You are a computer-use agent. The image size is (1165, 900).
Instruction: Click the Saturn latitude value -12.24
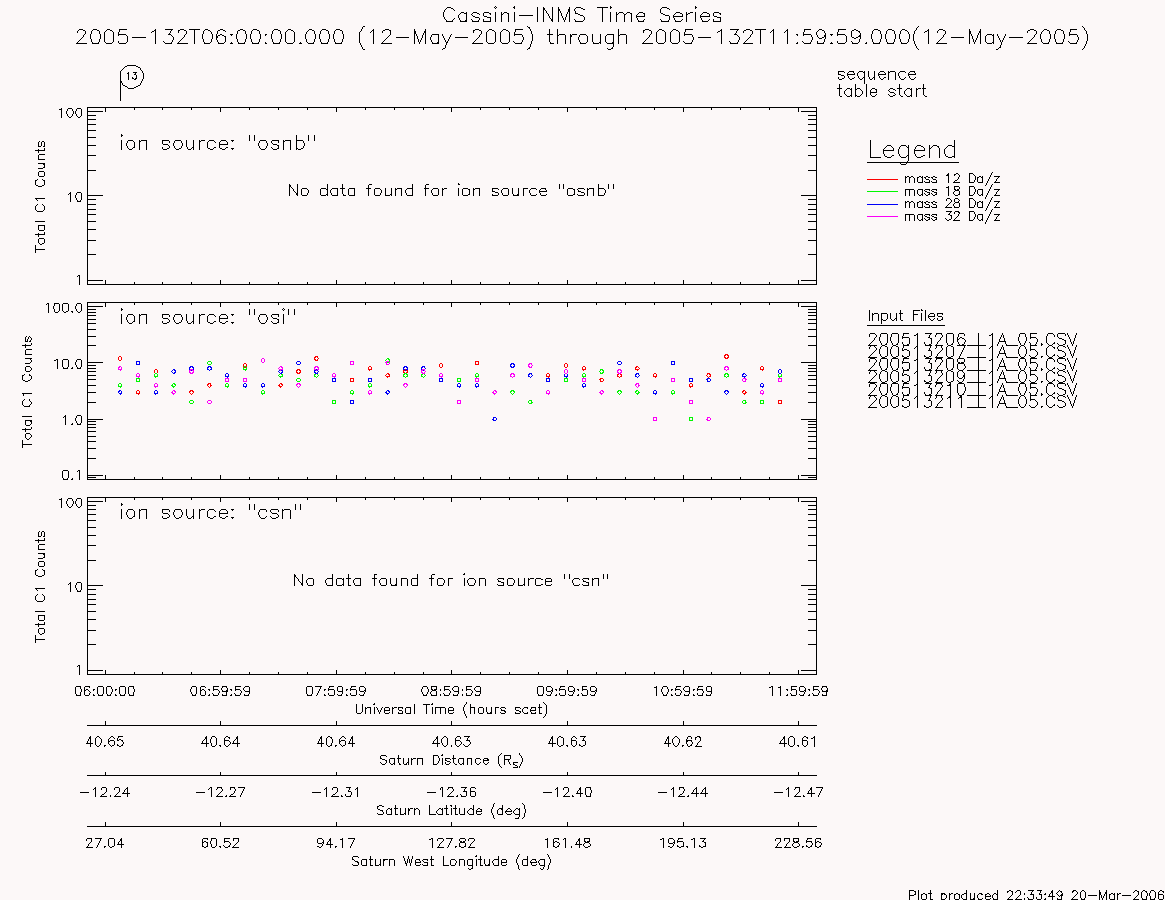click(x=105, y=792)
